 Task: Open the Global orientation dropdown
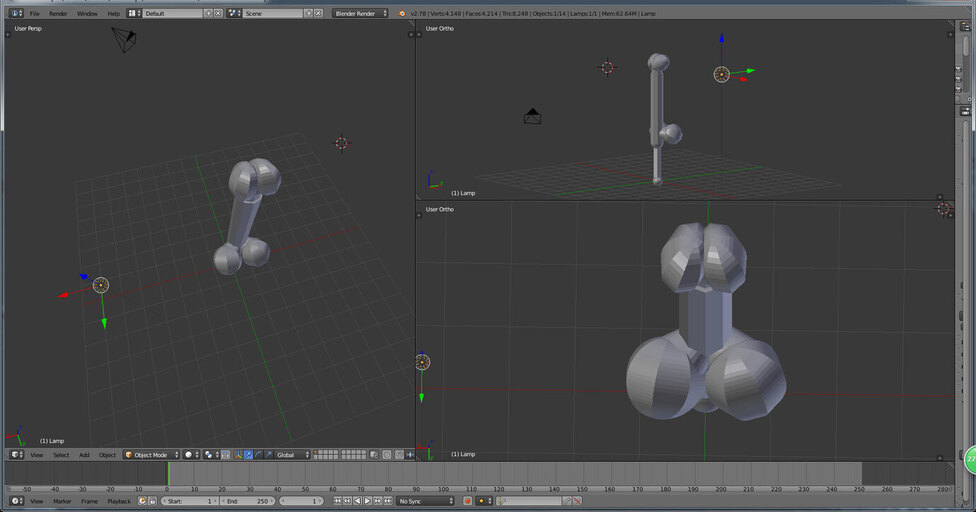[293, 455]
